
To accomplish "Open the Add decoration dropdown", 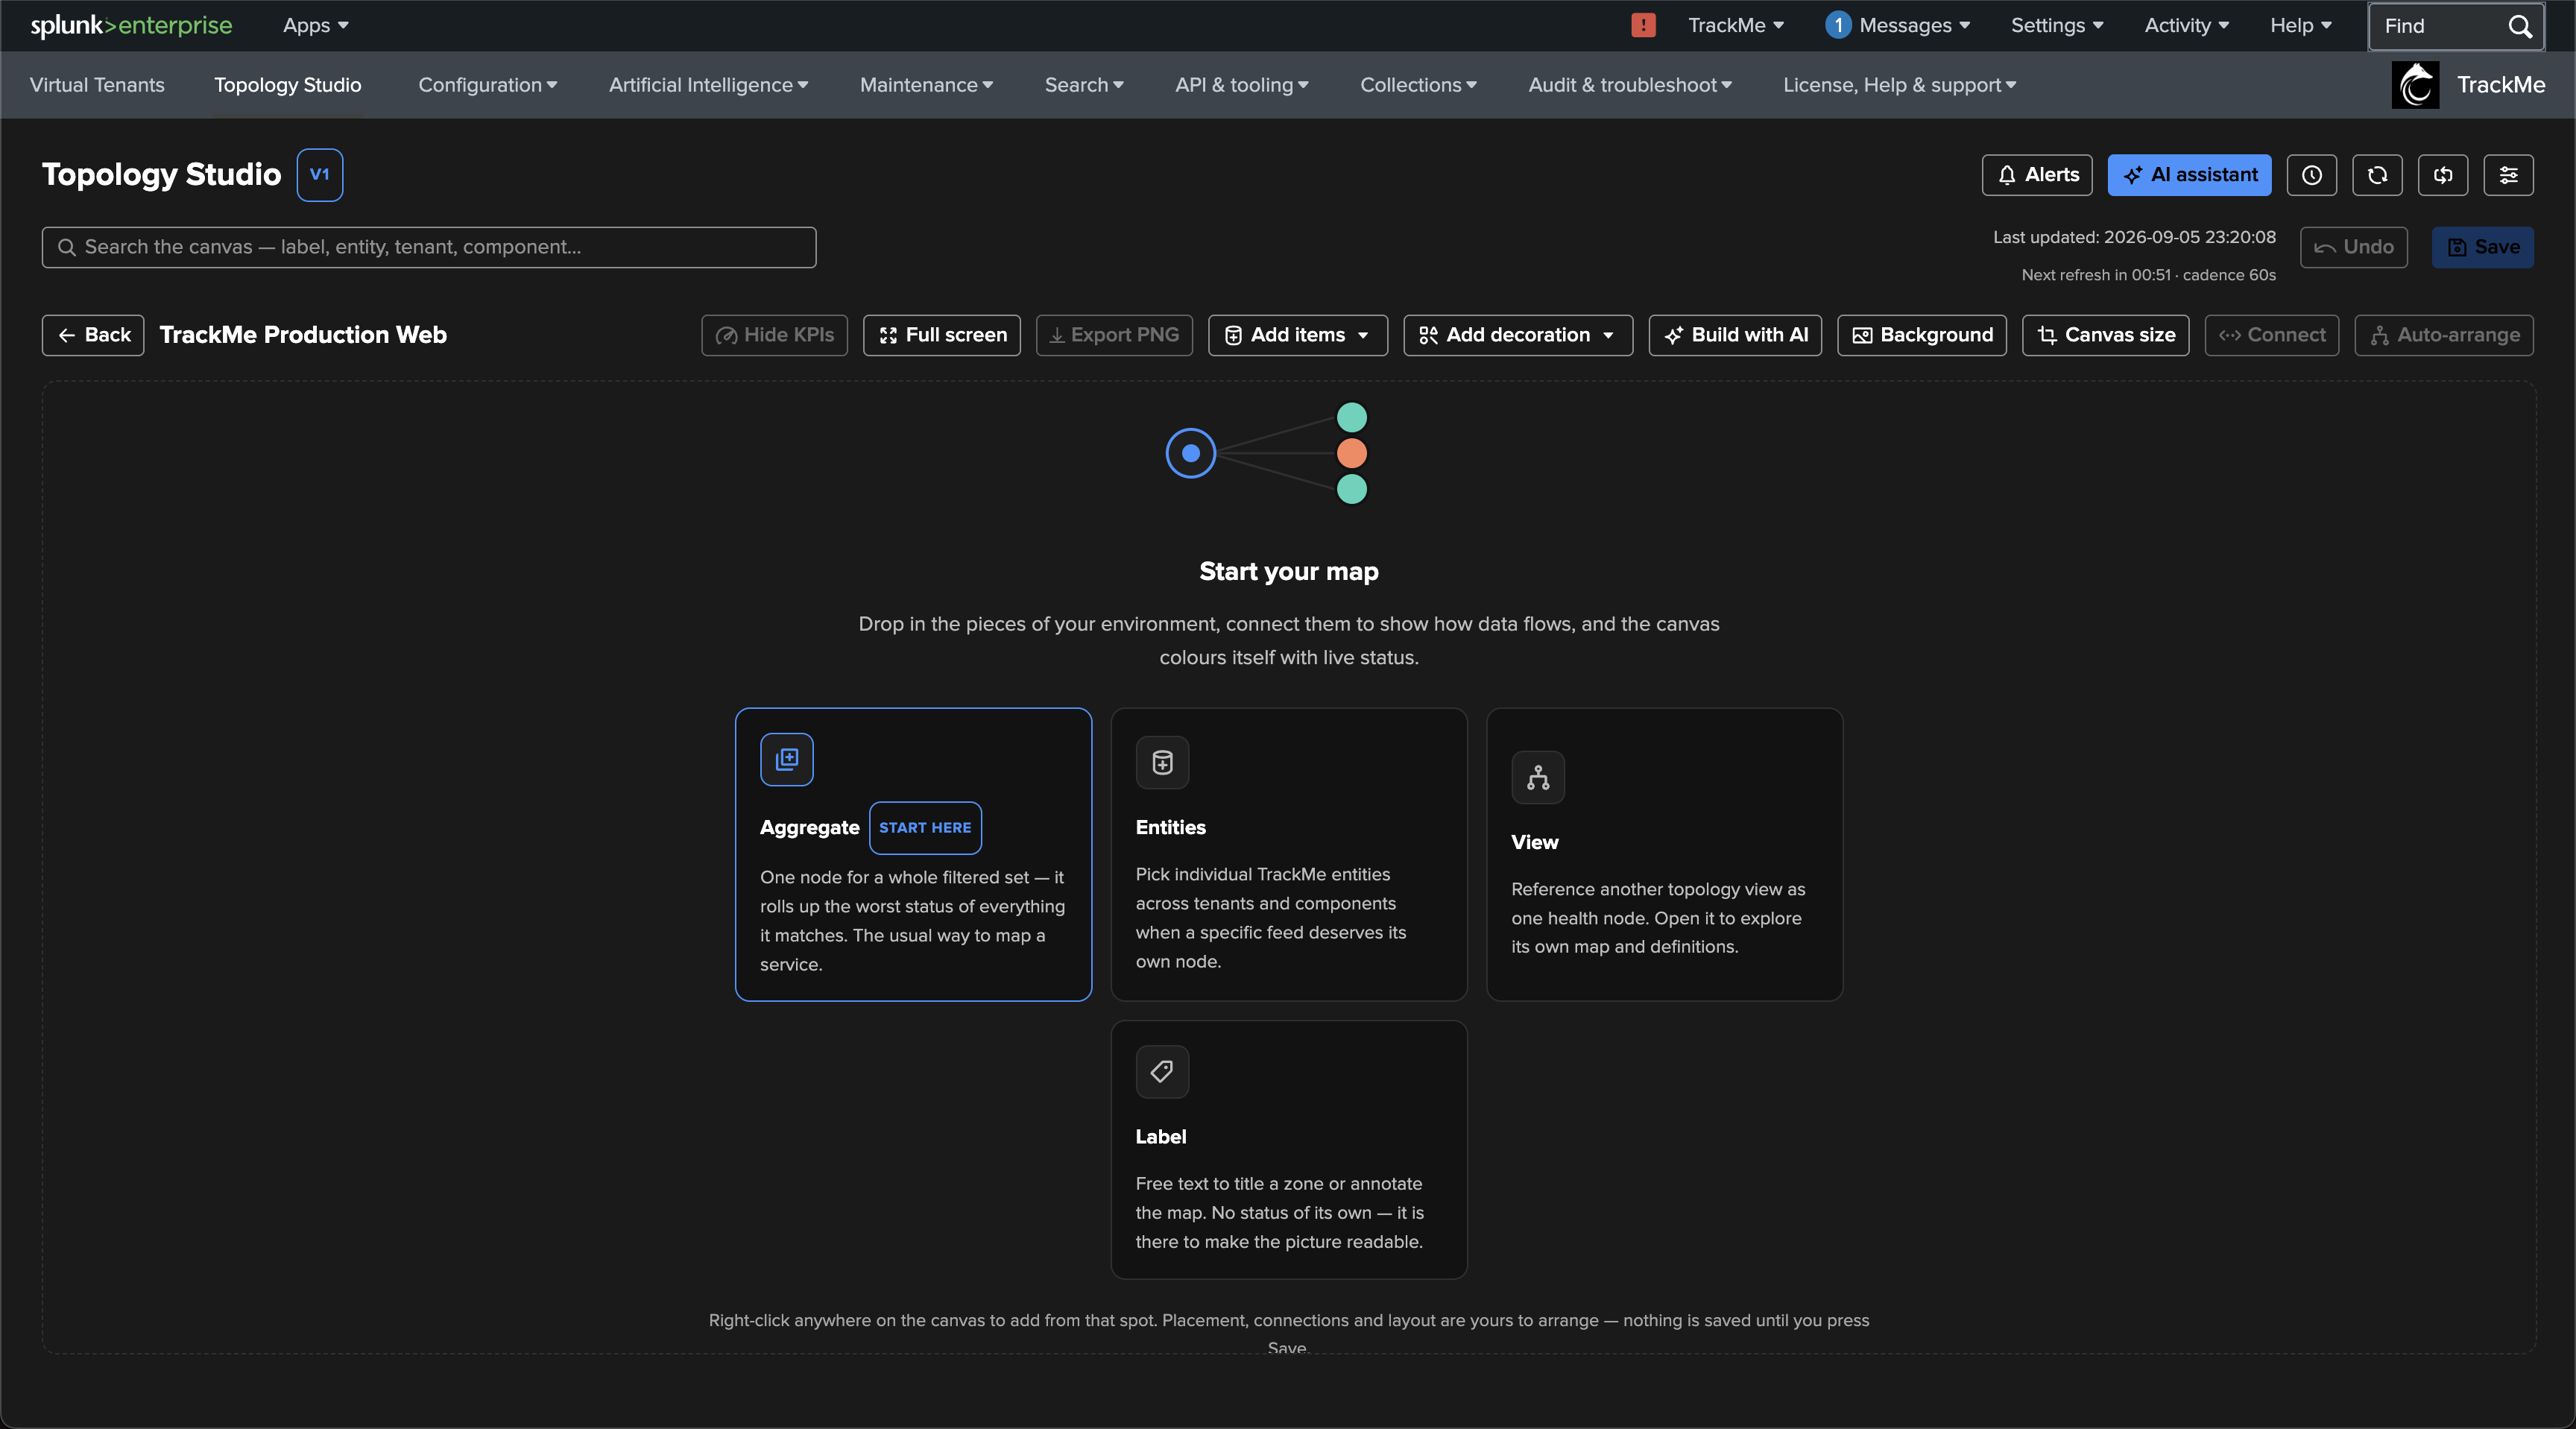I will pyautogui.click(x=1518, y=335).
